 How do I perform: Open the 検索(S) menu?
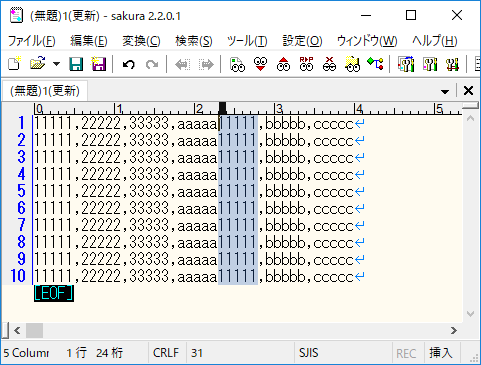click(x=194, y=41)
